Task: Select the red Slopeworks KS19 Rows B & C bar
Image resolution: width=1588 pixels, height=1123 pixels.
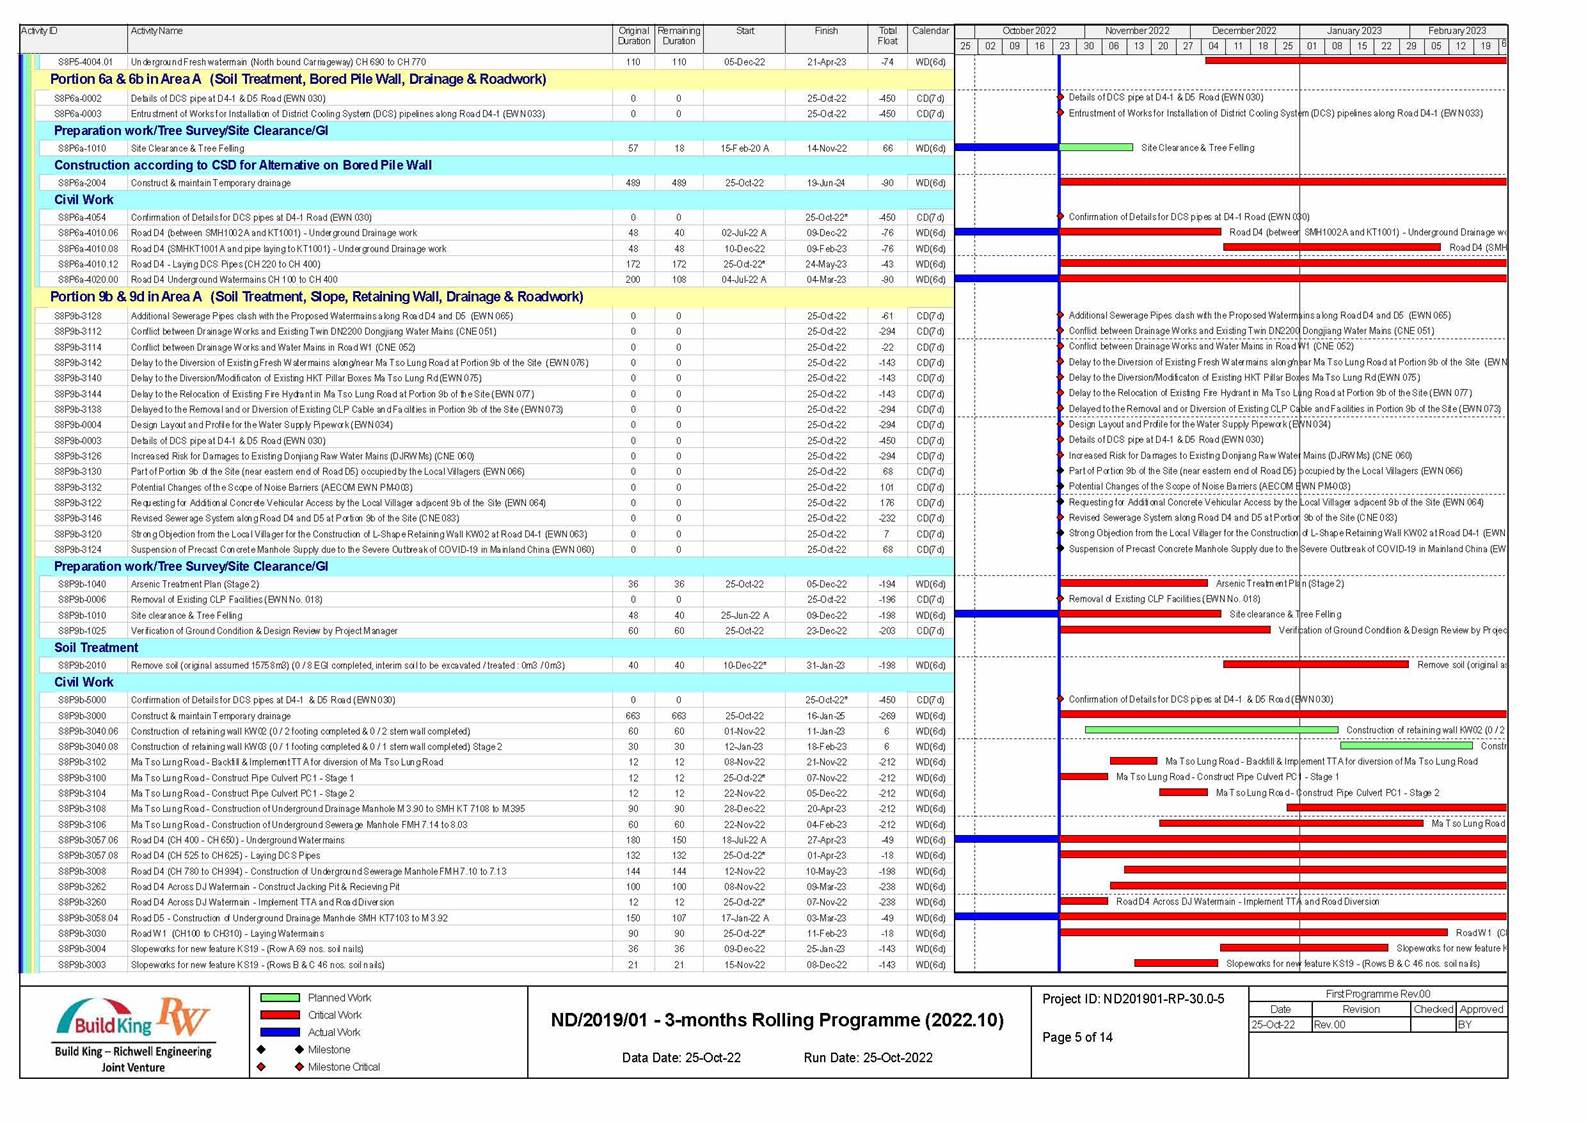Action: pos(1176,964)
